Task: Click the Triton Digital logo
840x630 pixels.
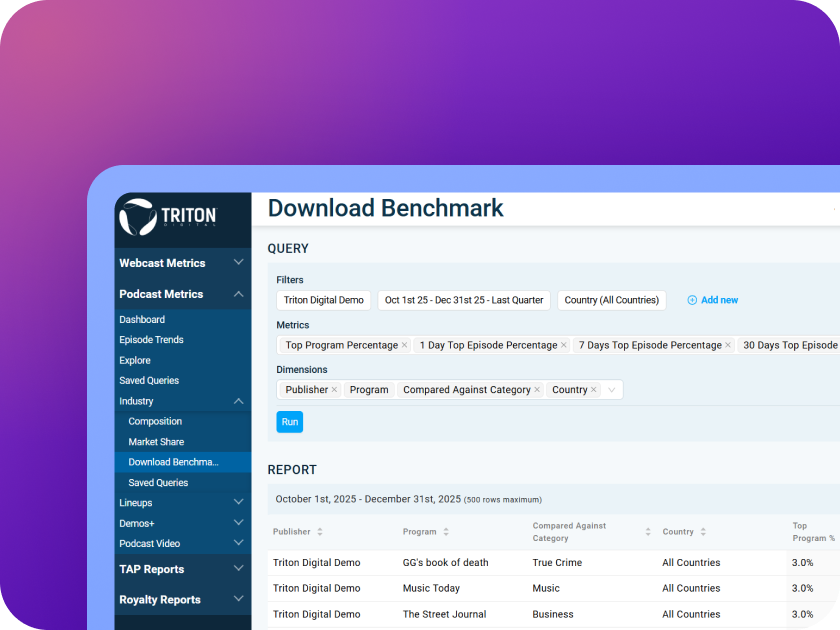Action: tap(168, 217)
